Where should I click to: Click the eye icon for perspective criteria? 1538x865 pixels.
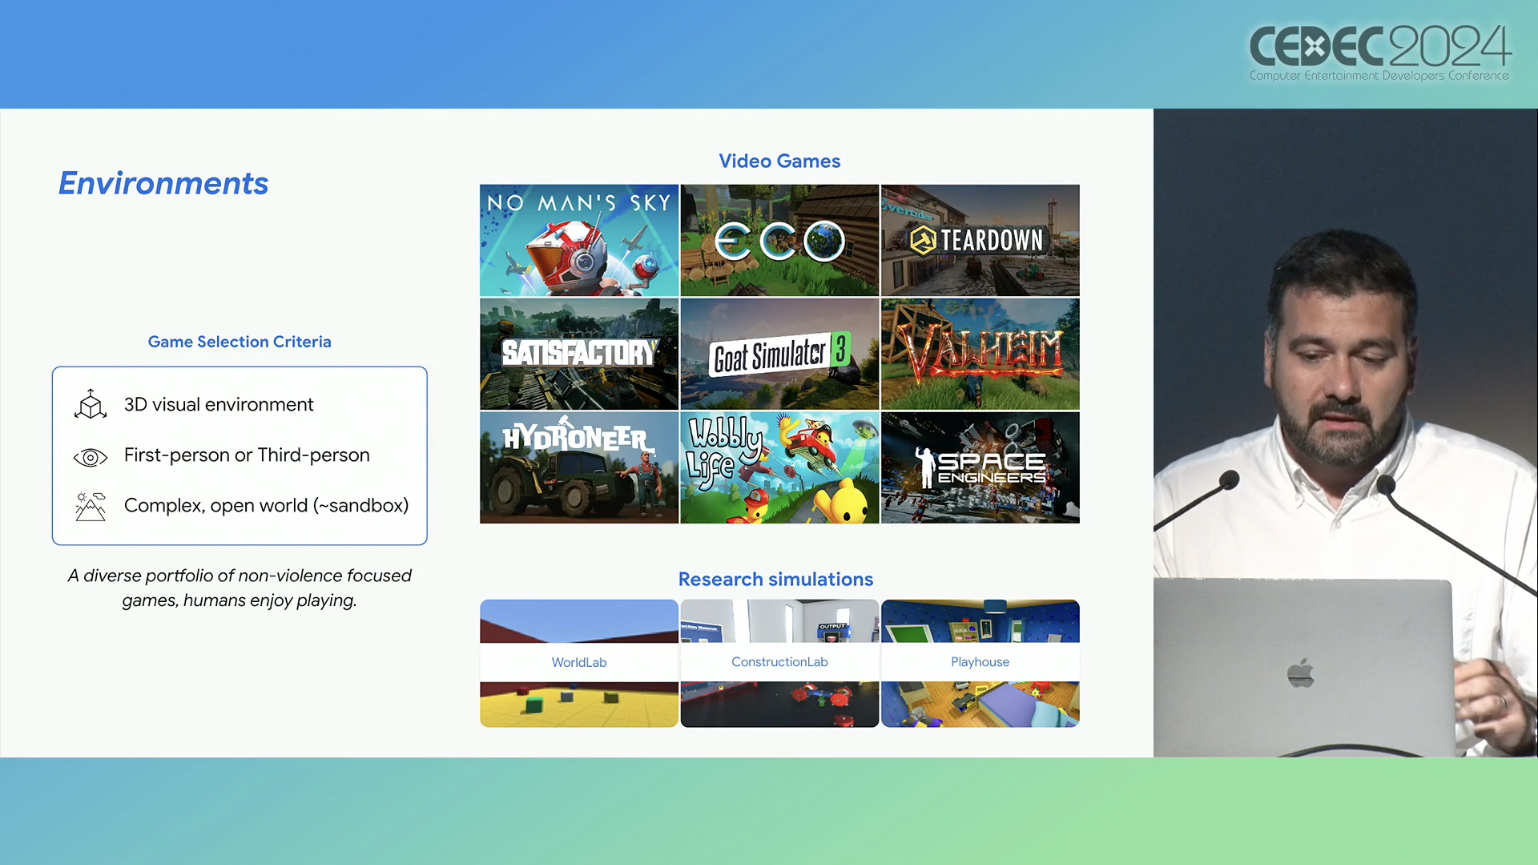pyautogui.click(x=90, y=457)
